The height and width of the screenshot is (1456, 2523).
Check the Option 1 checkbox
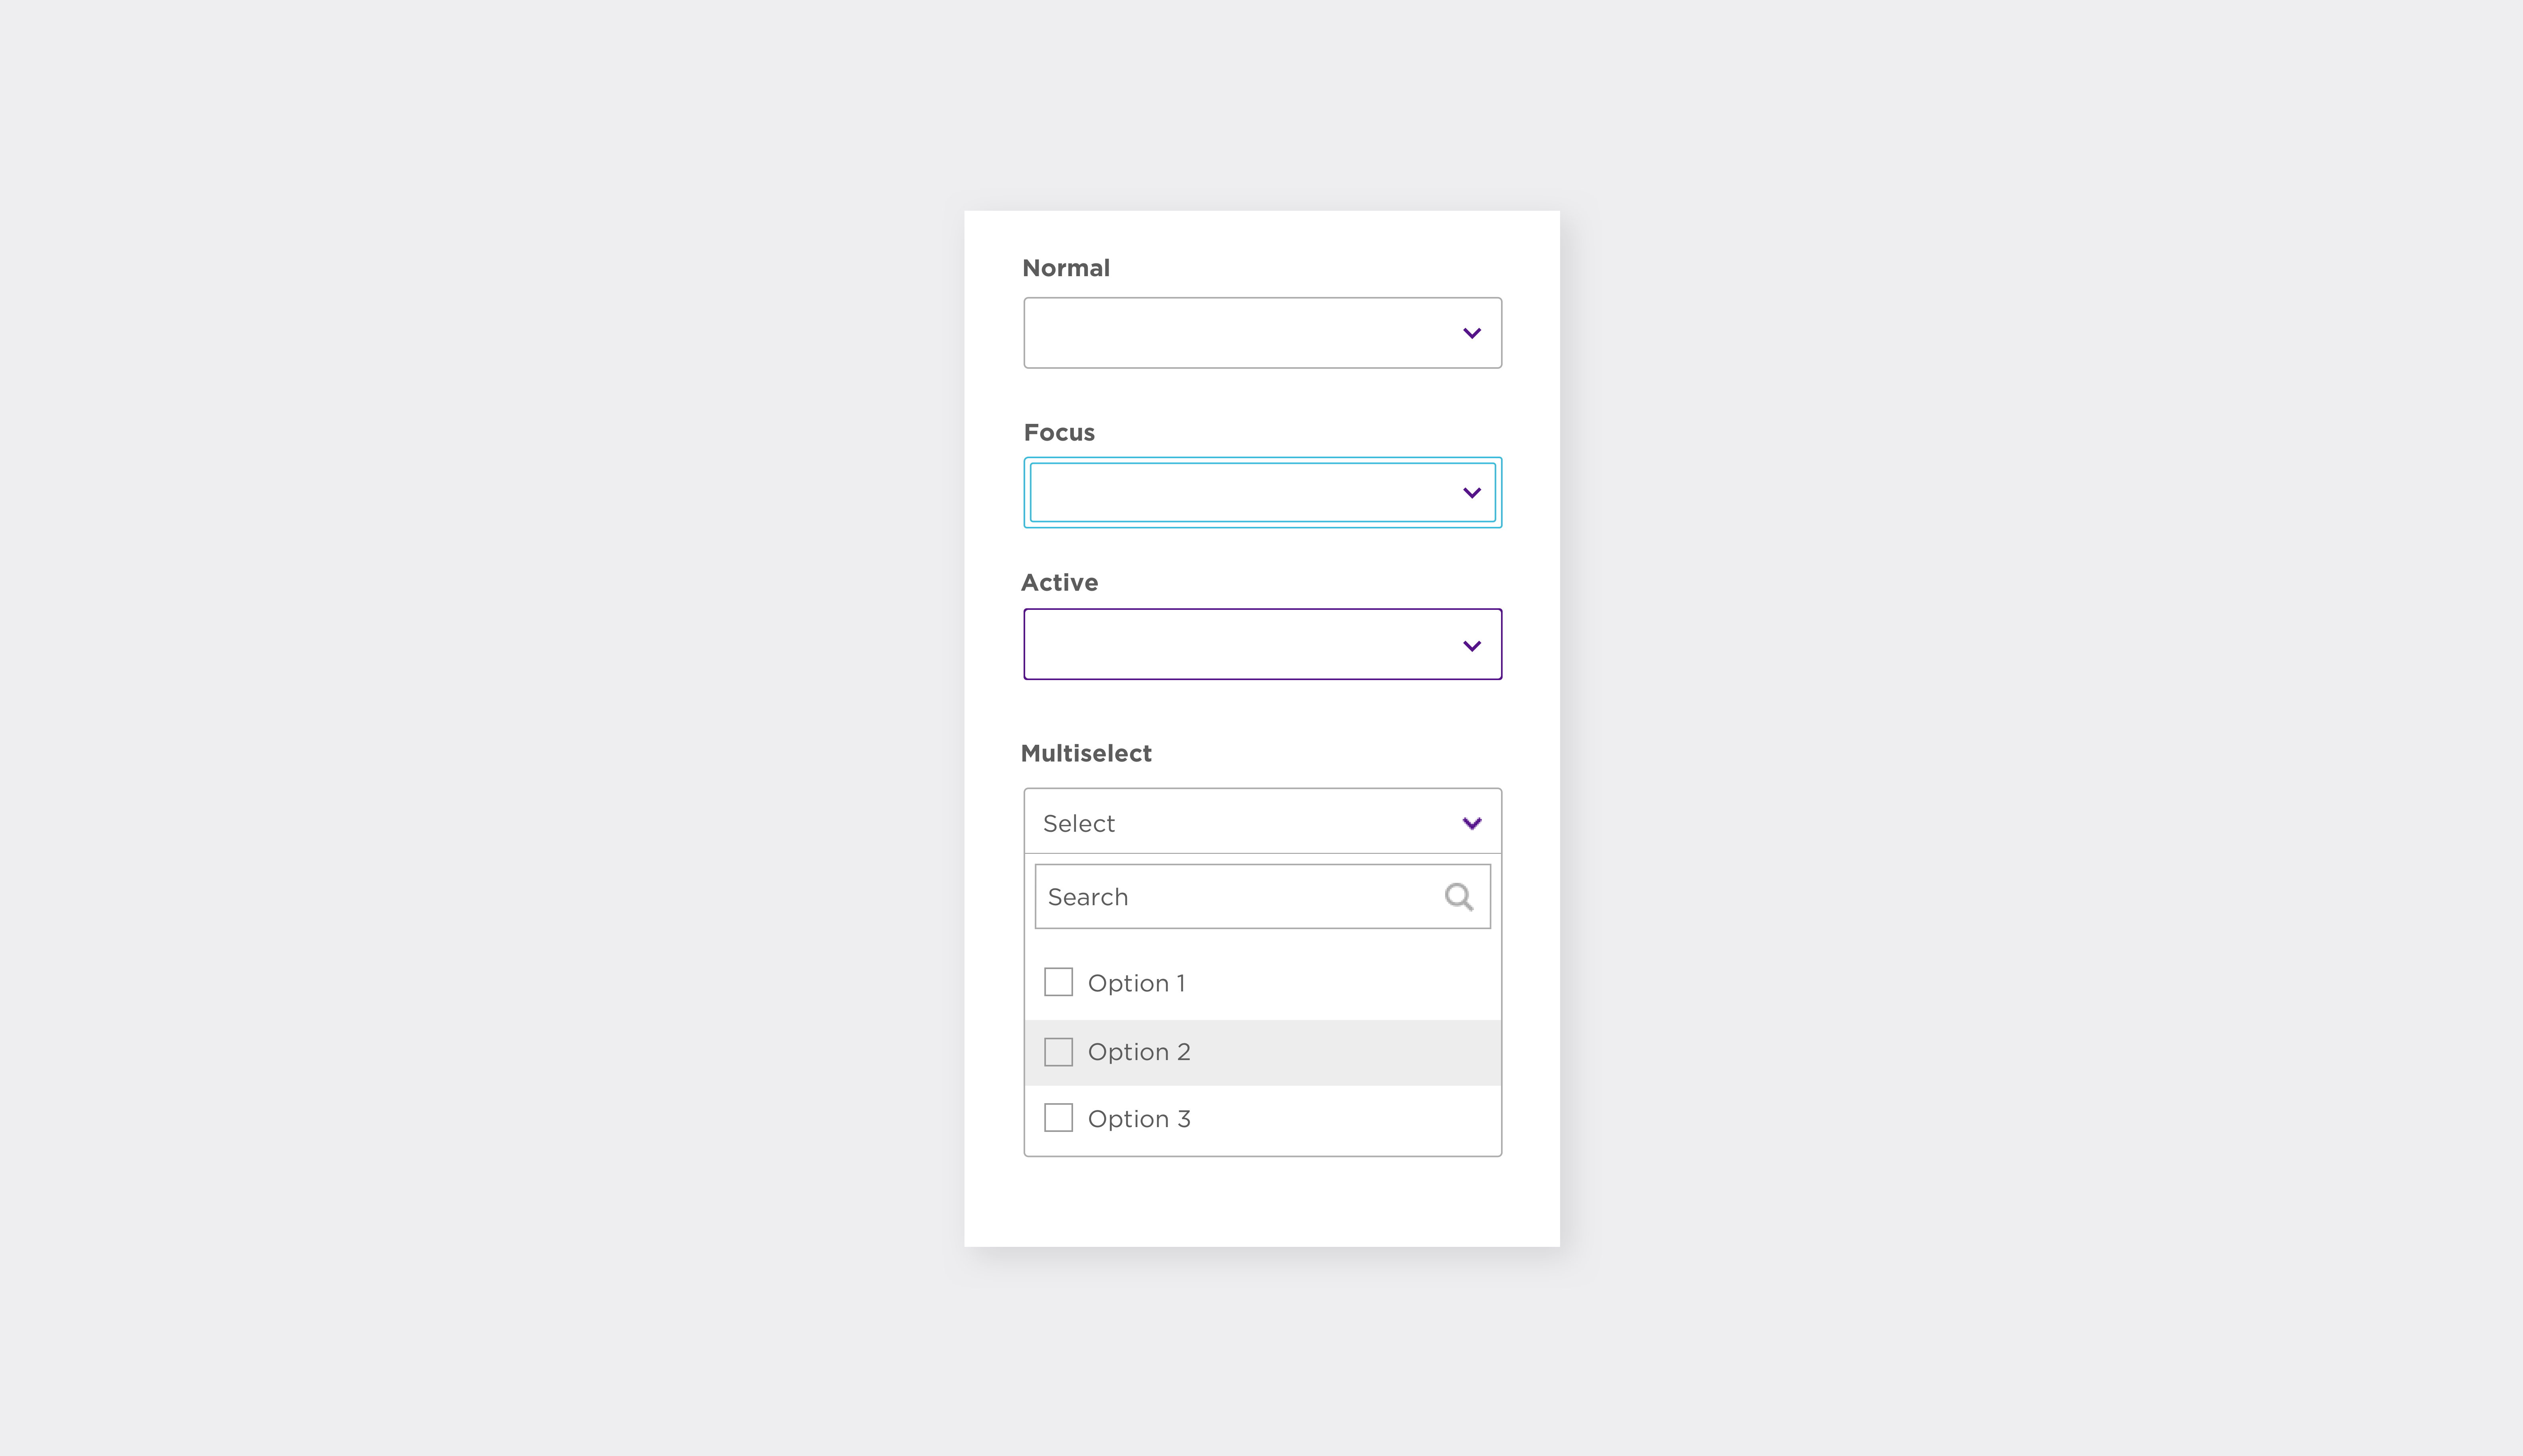click(x=1058, y=982)
